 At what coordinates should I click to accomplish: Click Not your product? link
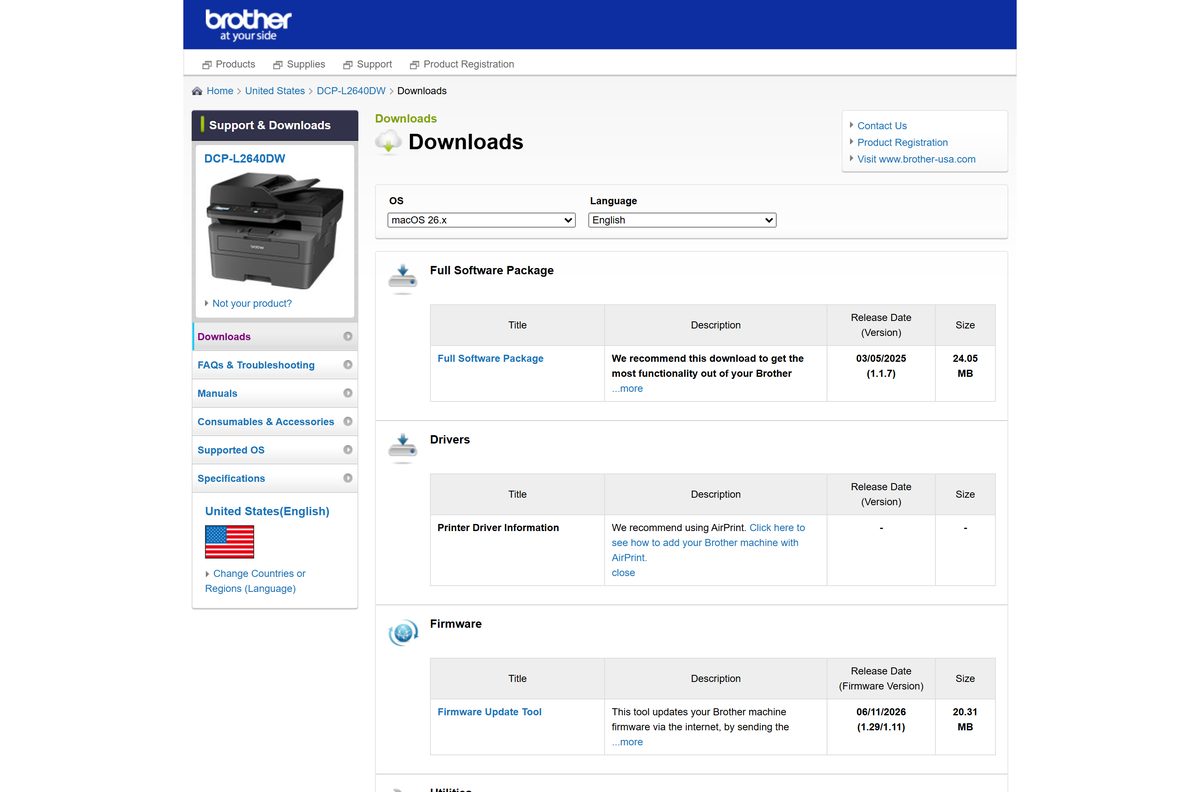pos(252,303)
